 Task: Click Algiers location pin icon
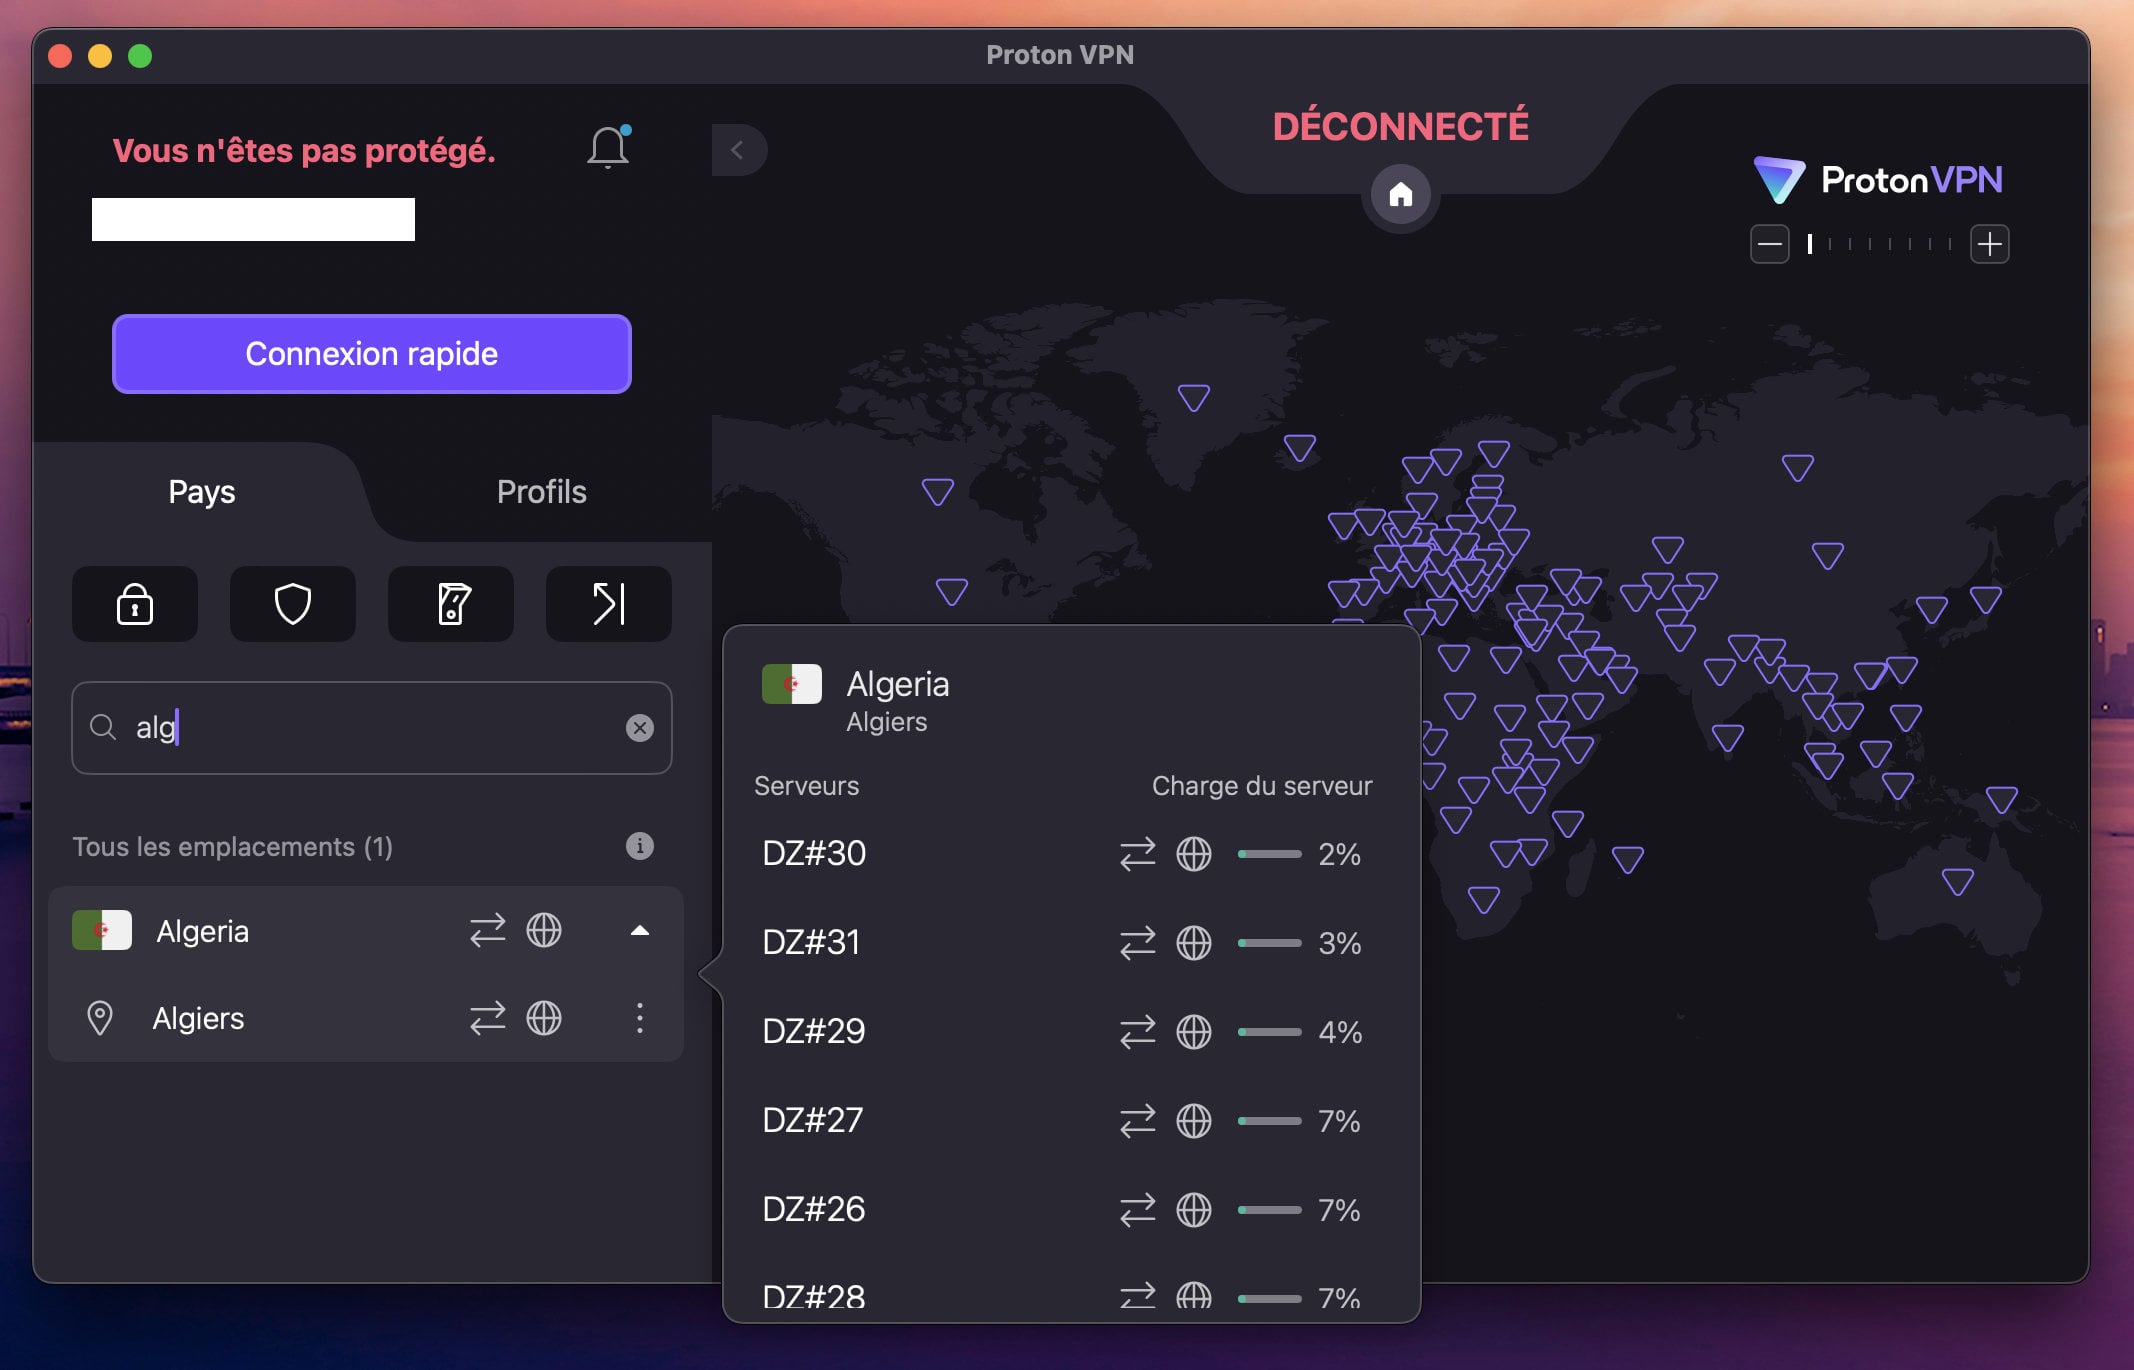click(x=100, y=1018)
